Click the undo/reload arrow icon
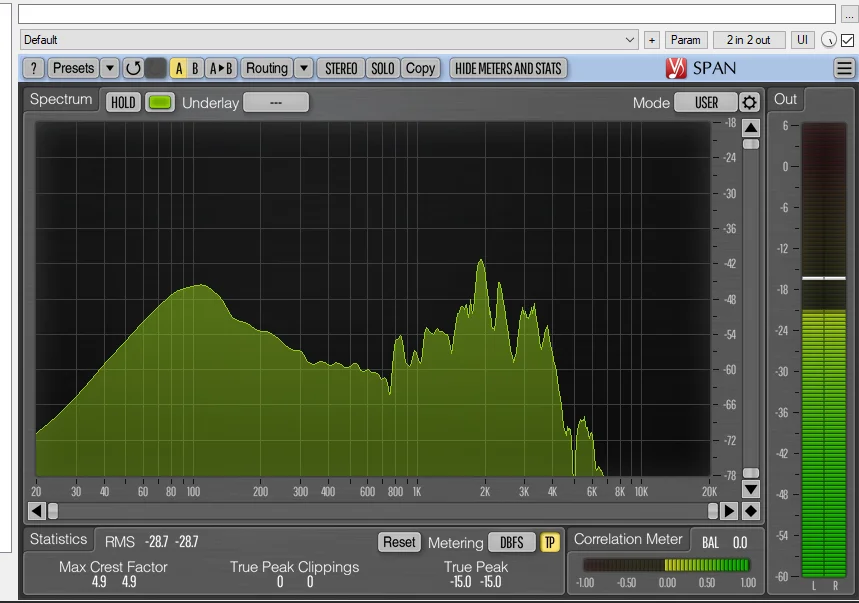859x603 pixels. pyautogui.click(x=133, y=68)
